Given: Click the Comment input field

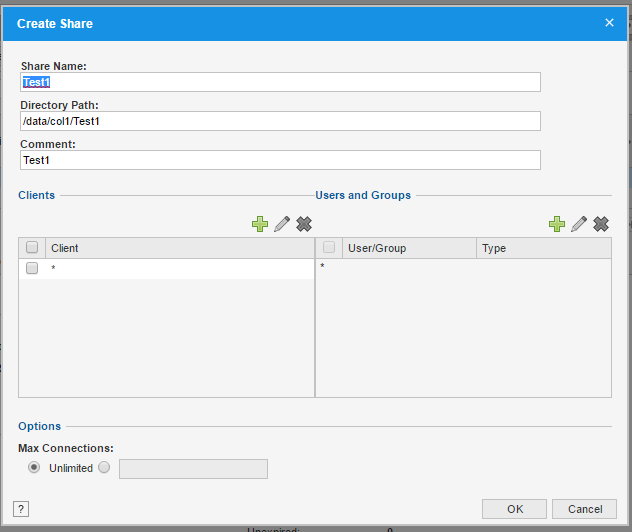Looking at the screenshot, I should [x=280, y=160].
